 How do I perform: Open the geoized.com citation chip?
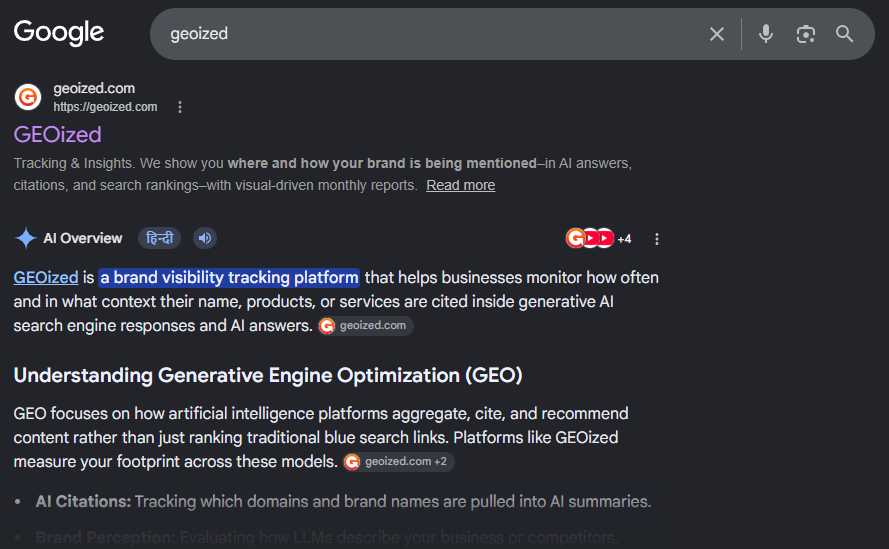(365, 326)
